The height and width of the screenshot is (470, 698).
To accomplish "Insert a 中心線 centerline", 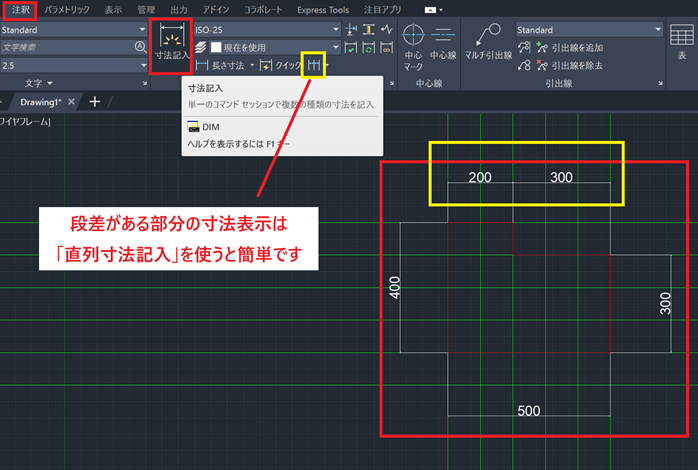I will pyautogui.click(x=443, y=43).
